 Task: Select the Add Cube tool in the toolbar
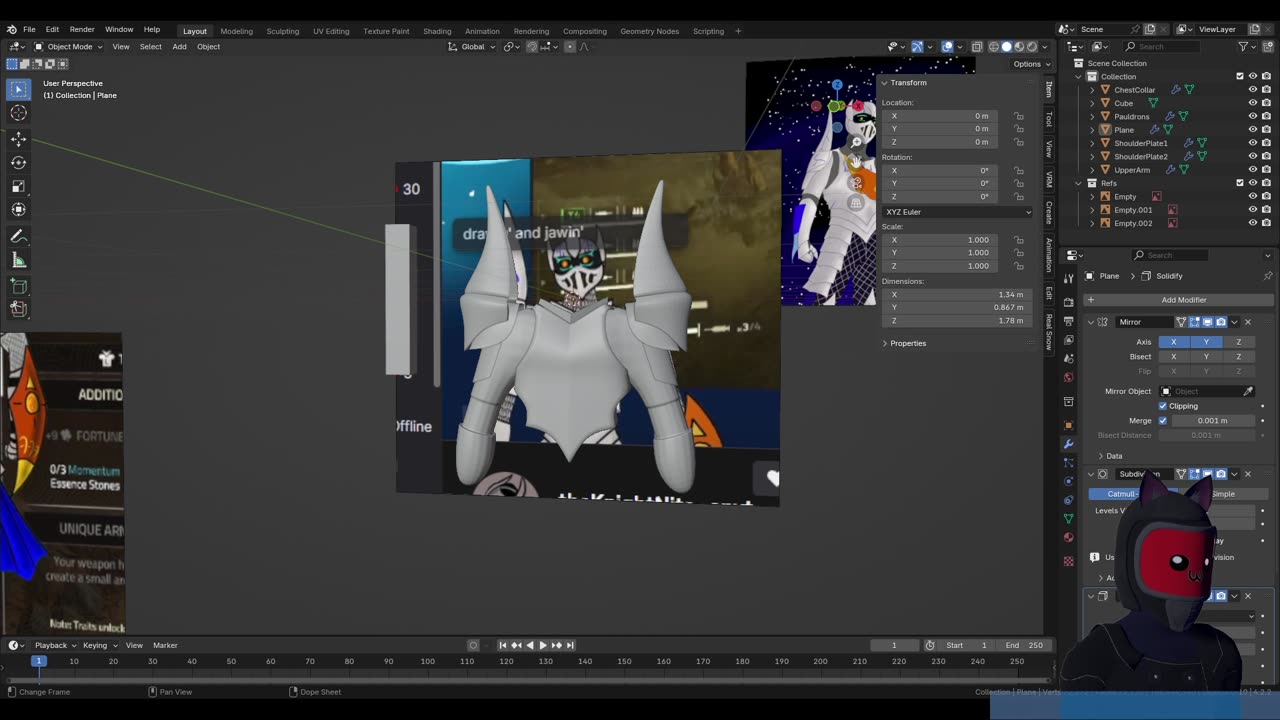pos(19,286)
